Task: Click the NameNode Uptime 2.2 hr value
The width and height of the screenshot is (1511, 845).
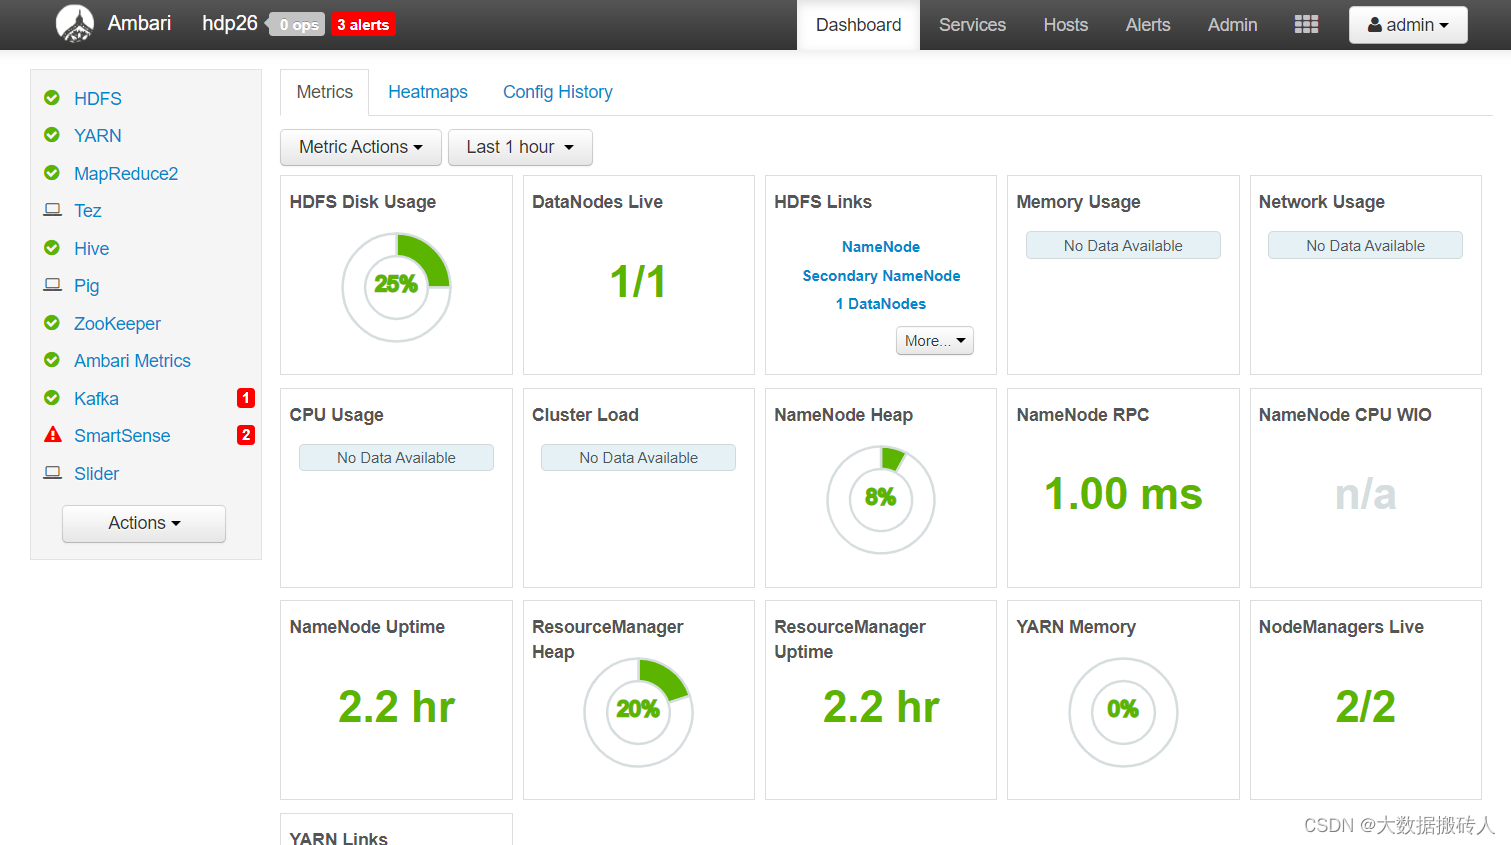Action: pyautogui.click(x=397, y=707)
